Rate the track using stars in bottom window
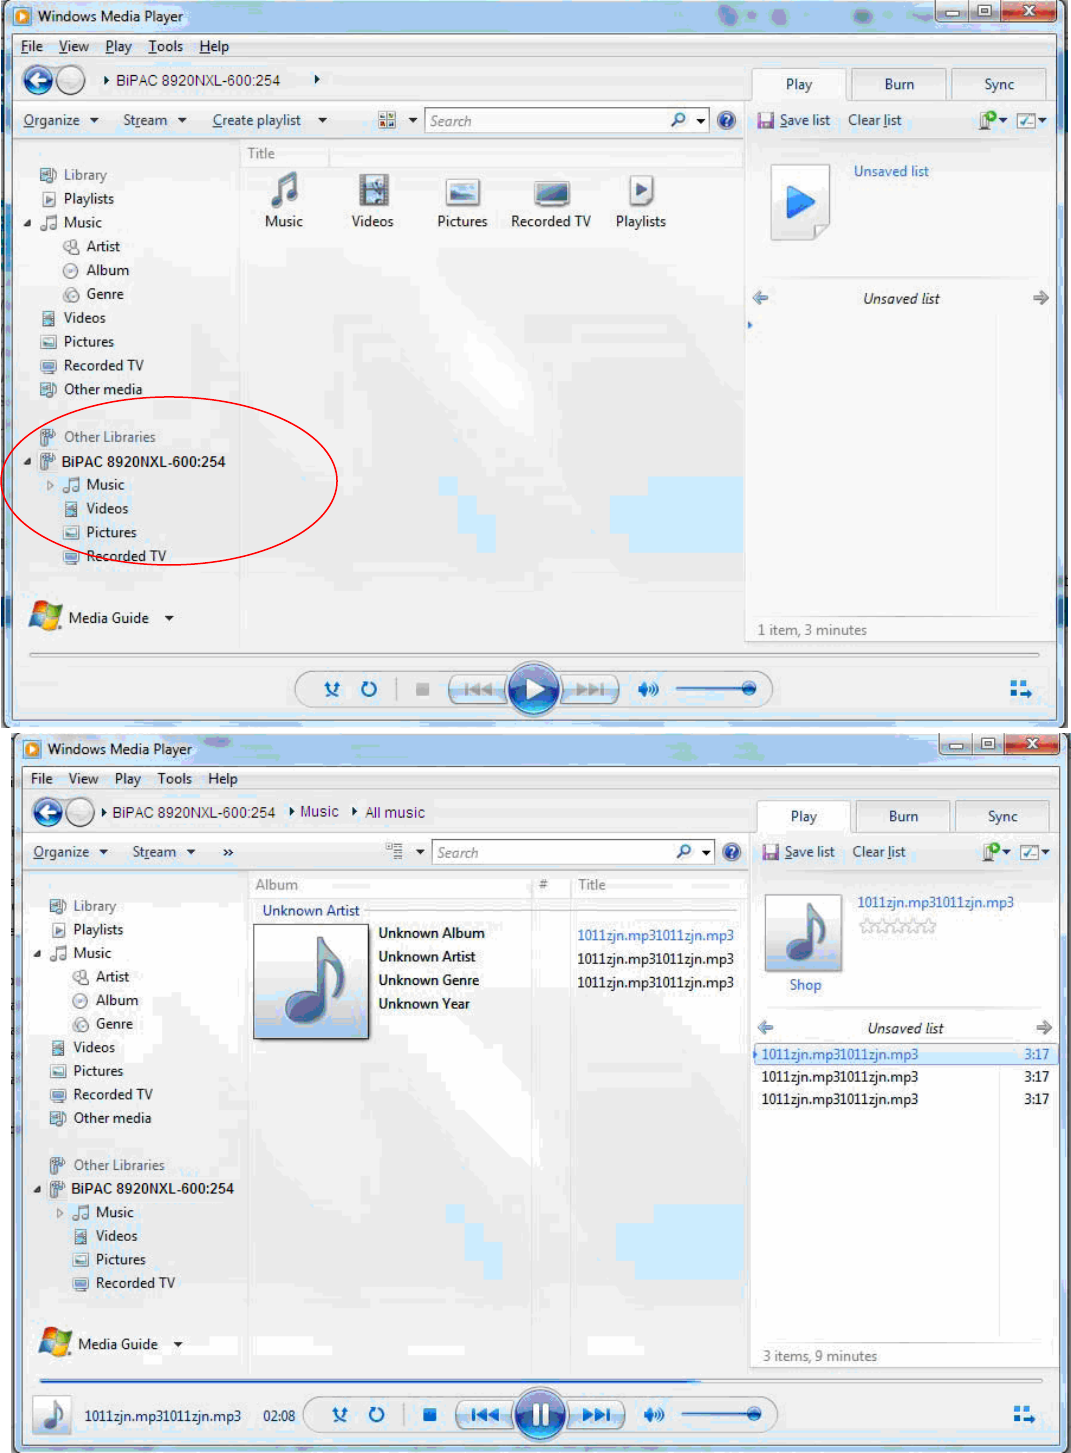The image size is (1071, 1453). tap(898, 926)
